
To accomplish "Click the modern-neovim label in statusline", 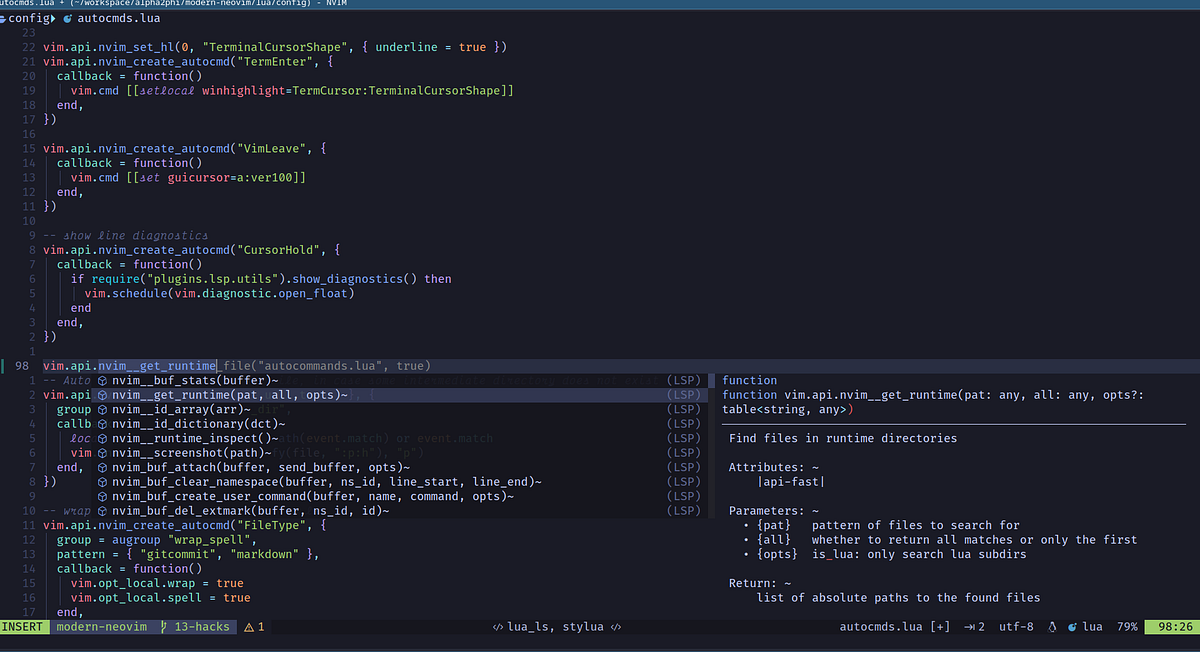I will tap(100, 626).
